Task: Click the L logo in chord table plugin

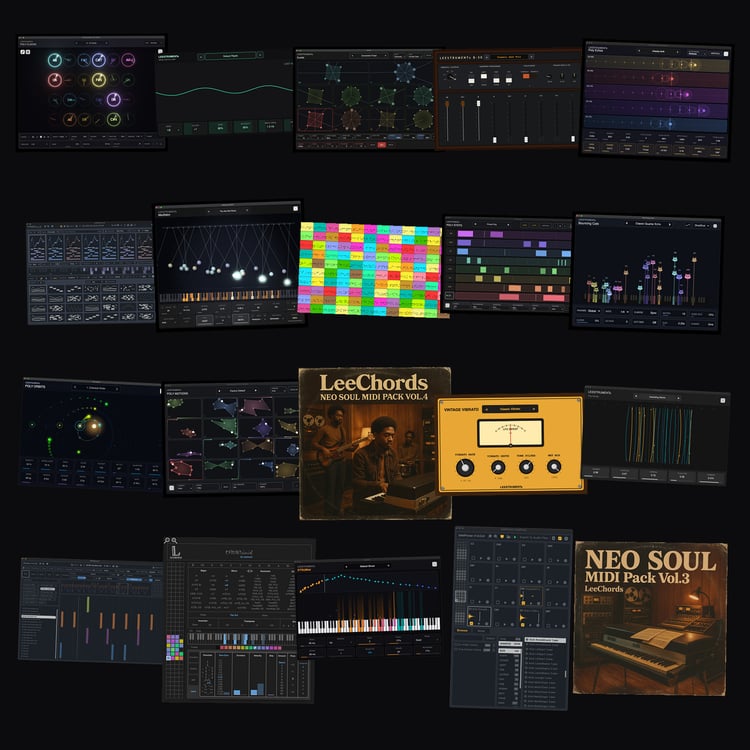Action: coord(176,552)
